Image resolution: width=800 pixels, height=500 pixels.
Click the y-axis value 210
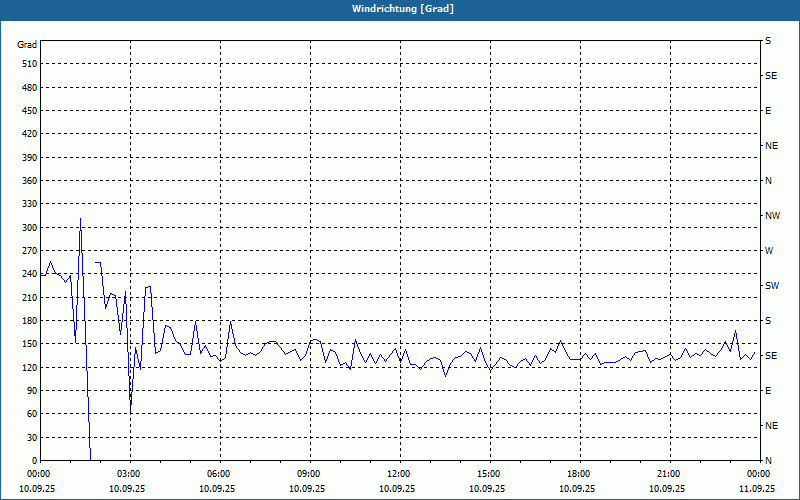coord(30,297)
